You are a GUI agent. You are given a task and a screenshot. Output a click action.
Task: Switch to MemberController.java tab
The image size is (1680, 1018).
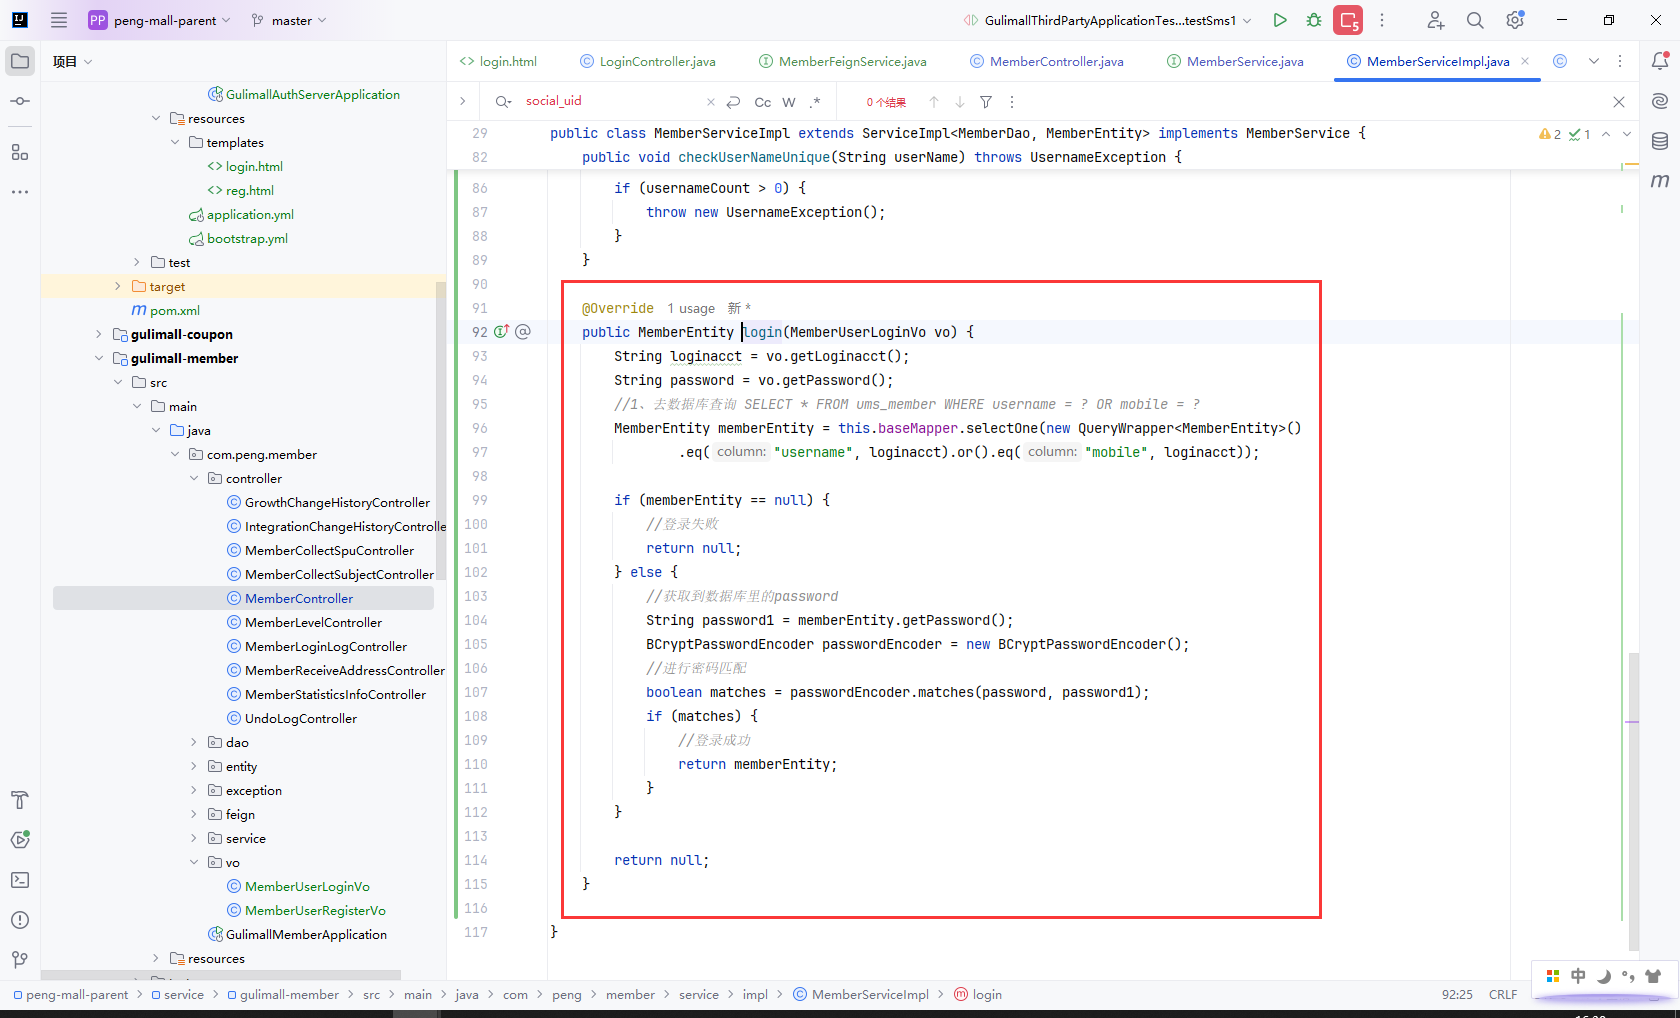[x=1047, y=61]
